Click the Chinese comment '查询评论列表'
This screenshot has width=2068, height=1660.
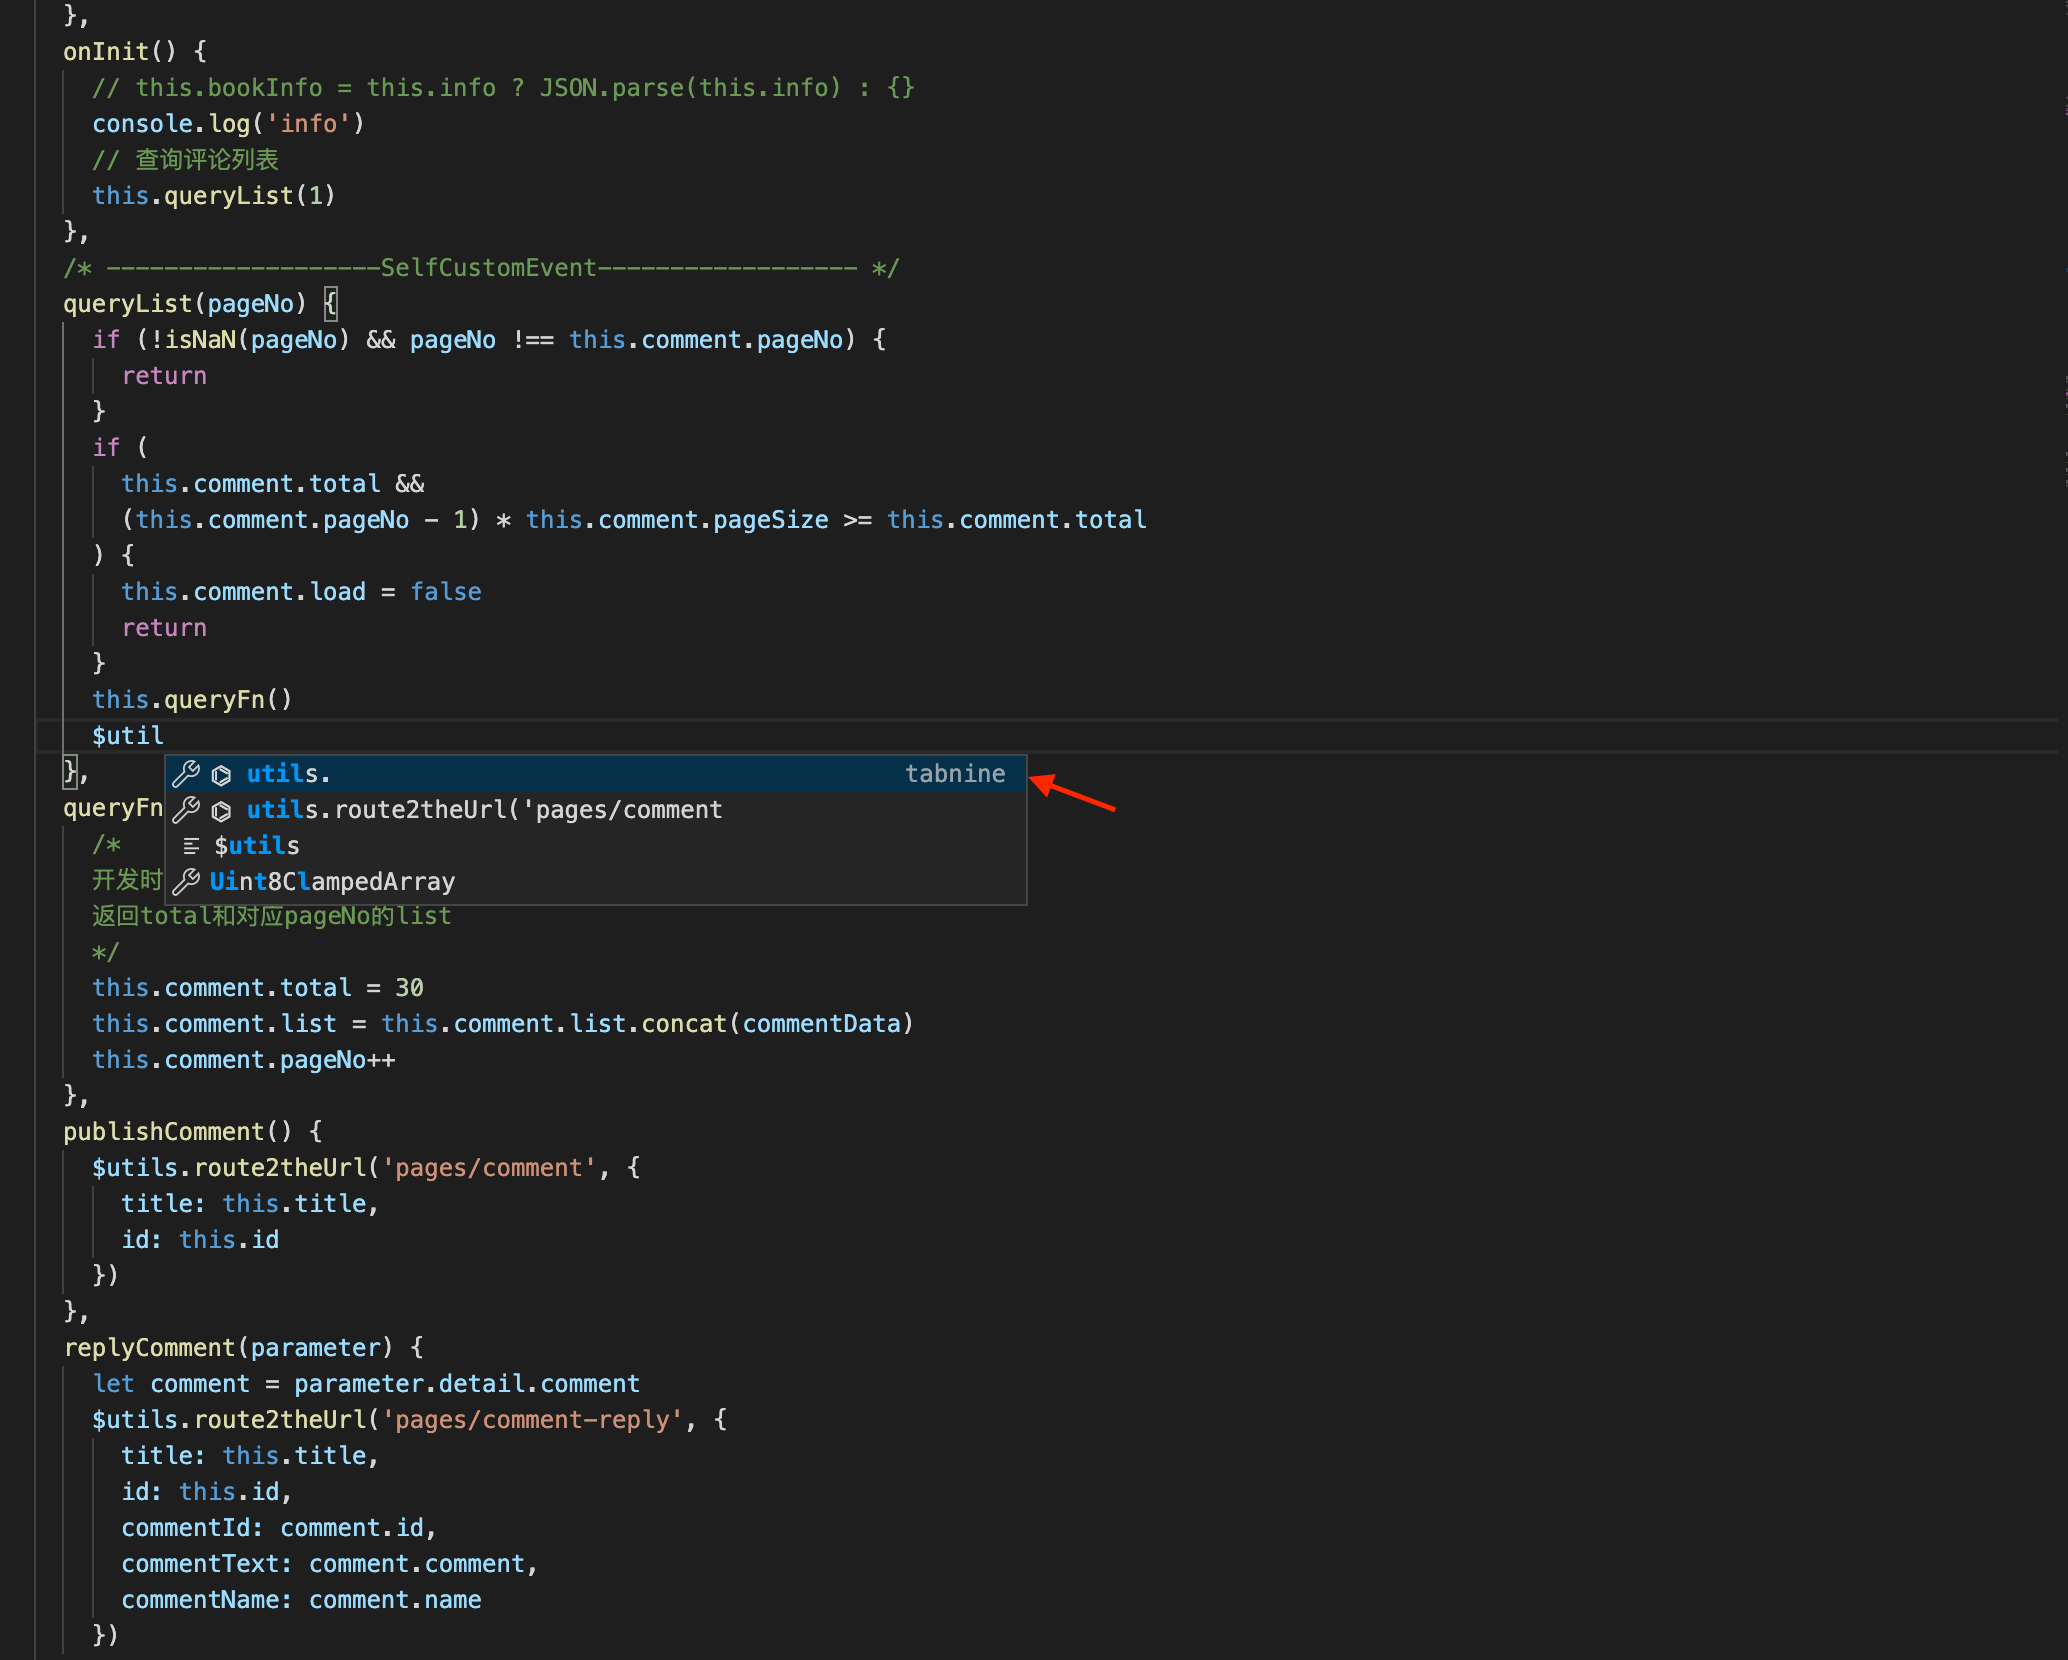pyautogui.click(x=207, y=160)
